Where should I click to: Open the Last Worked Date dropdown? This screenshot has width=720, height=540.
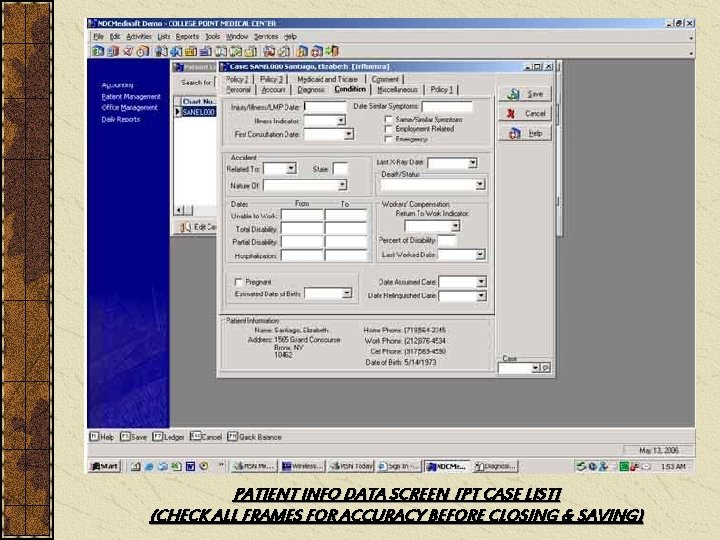[480, 254]
